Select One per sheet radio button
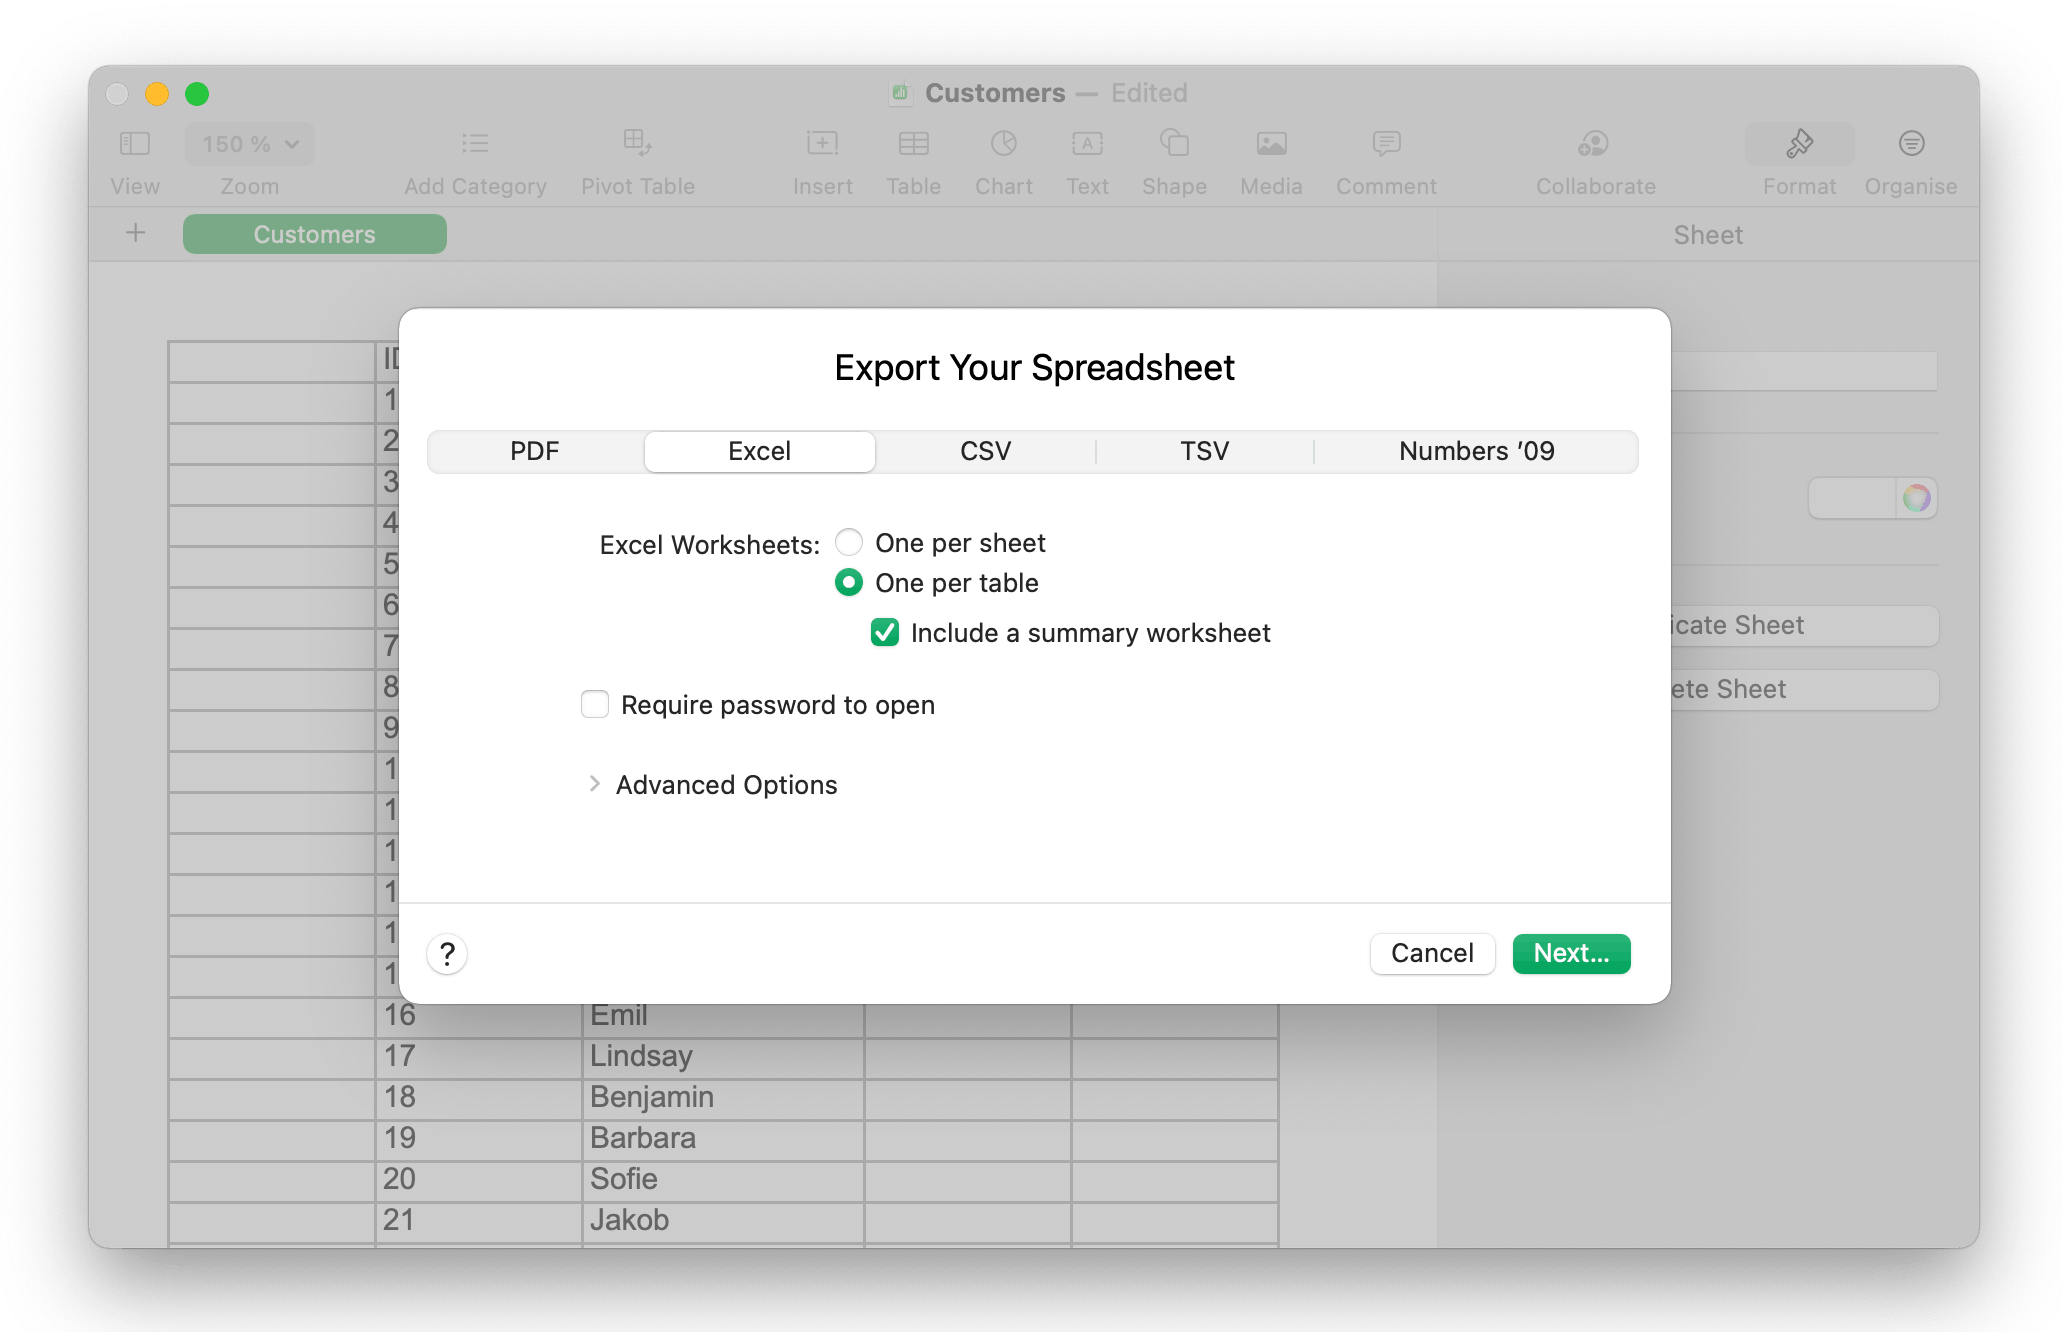This screenshot has width=2062, height=1332. pos(851,541)
